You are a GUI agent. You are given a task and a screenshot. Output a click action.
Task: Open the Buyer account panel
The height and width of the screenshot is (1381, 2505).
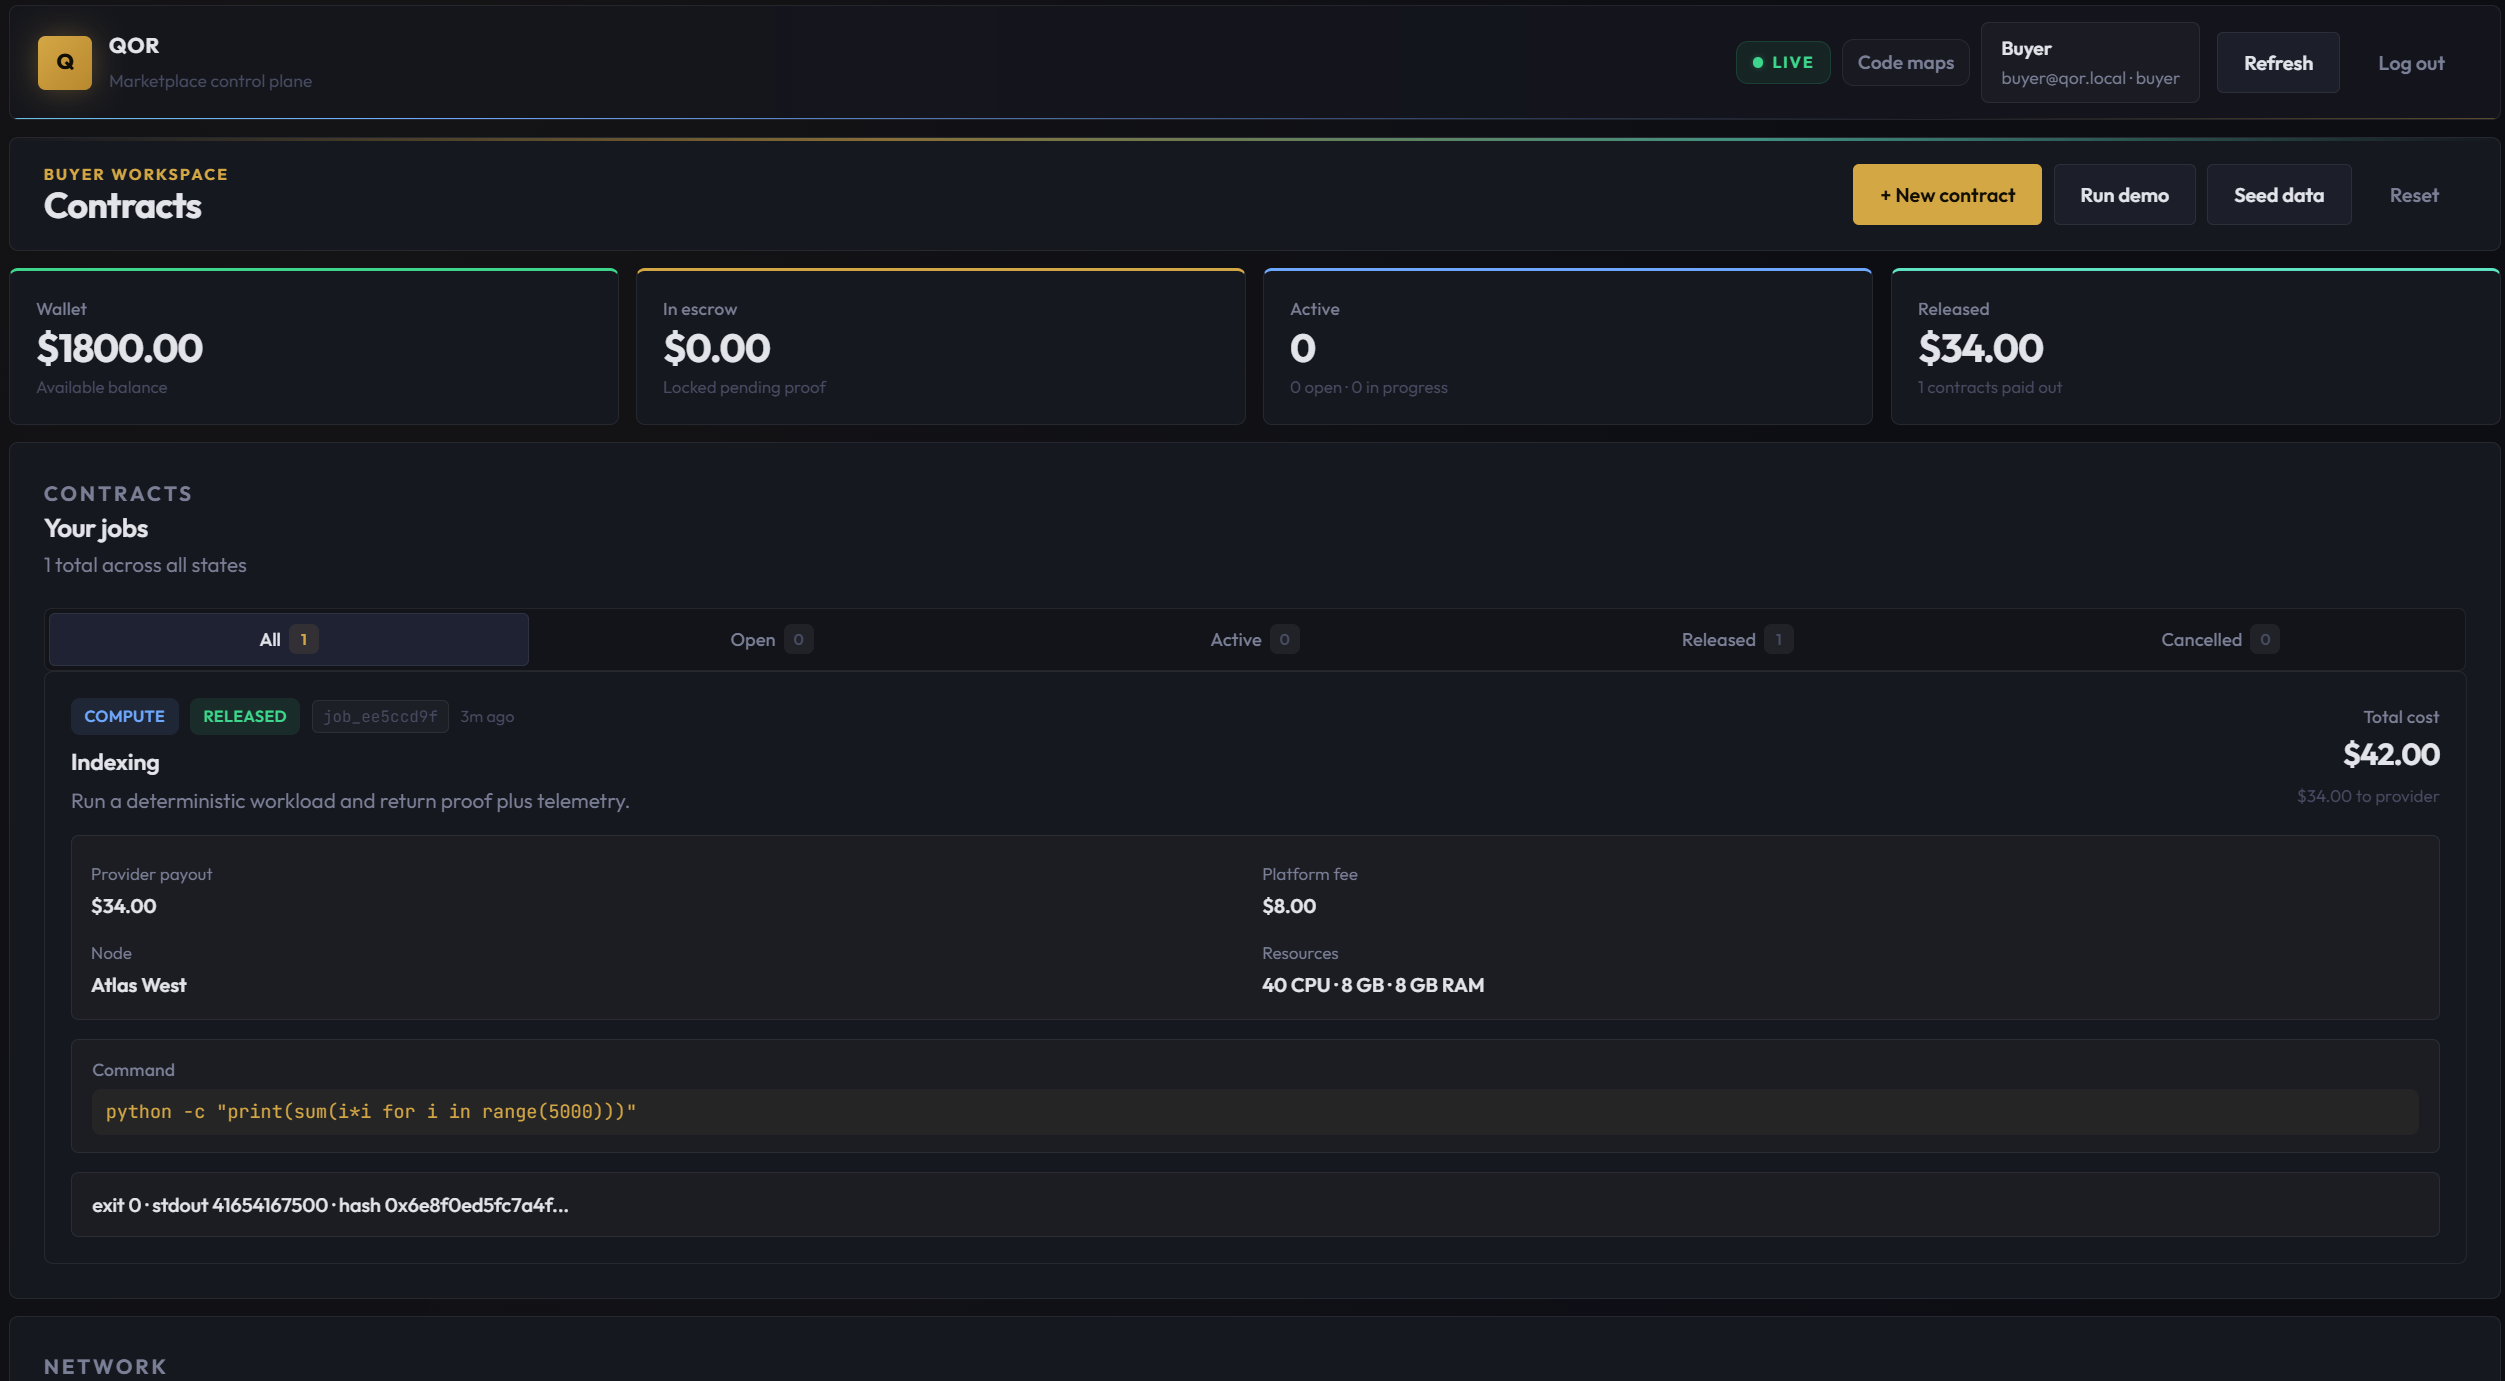pos(2089,63)
